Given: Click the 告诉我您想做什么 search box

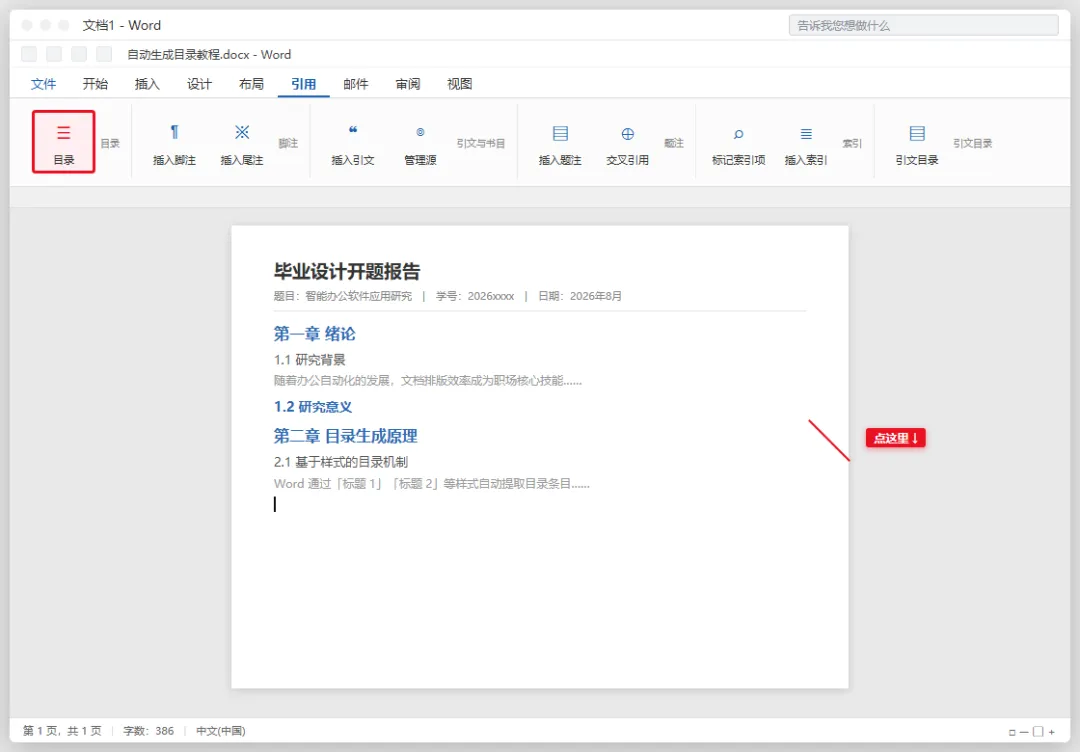Looking at the screenshot, I should coord(924,25).
